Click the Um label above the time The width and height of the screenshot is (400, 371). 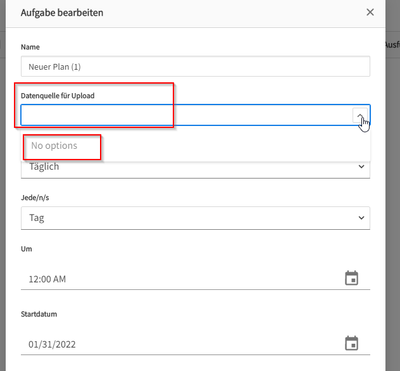pos(26,249)
